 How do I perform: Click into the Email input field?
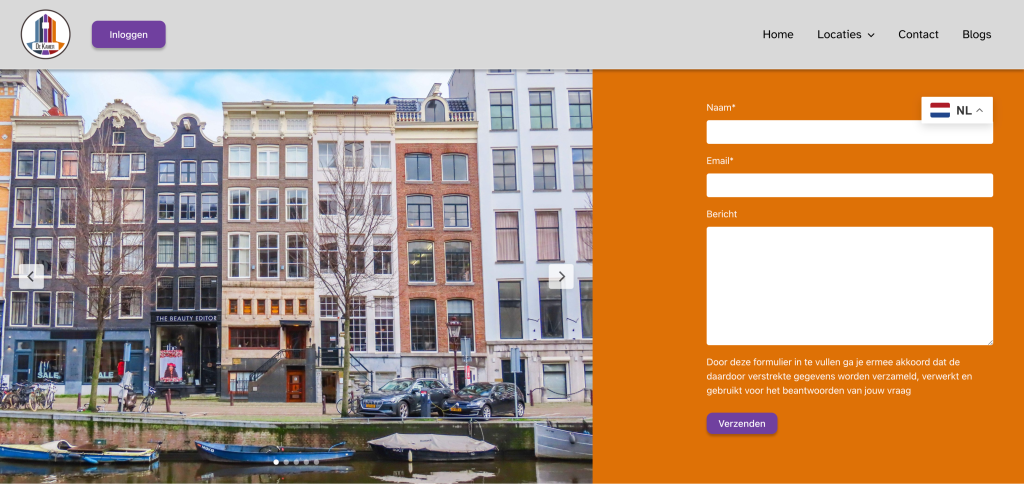849,185
